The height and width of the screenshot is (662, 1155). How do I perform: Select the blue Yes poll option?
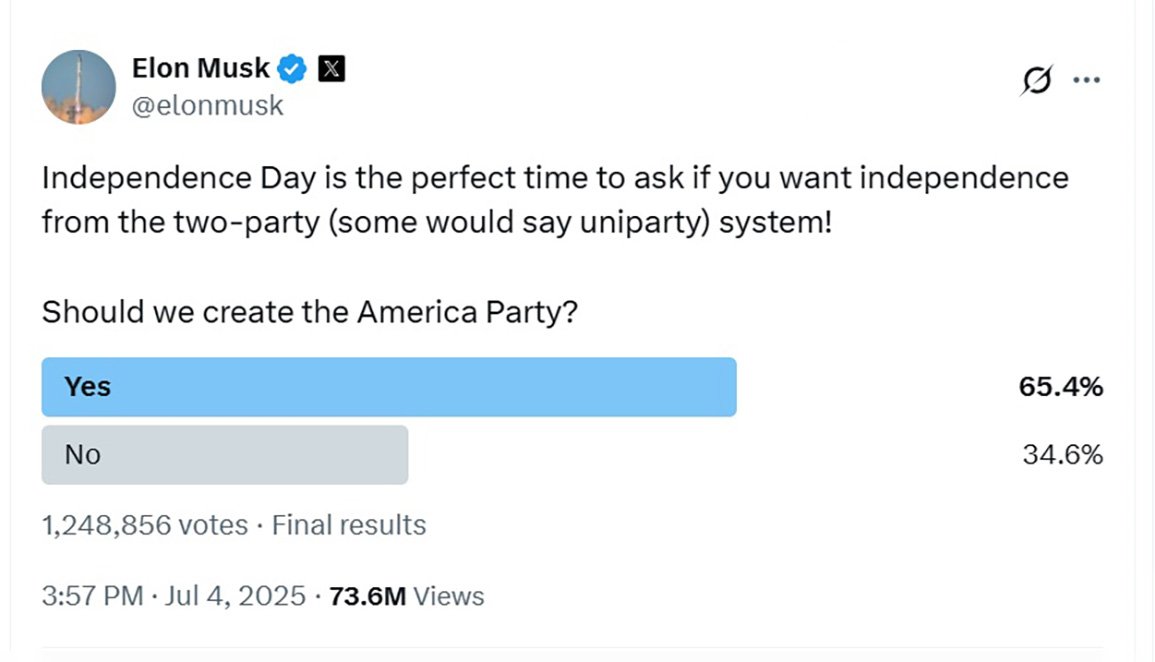389,387
